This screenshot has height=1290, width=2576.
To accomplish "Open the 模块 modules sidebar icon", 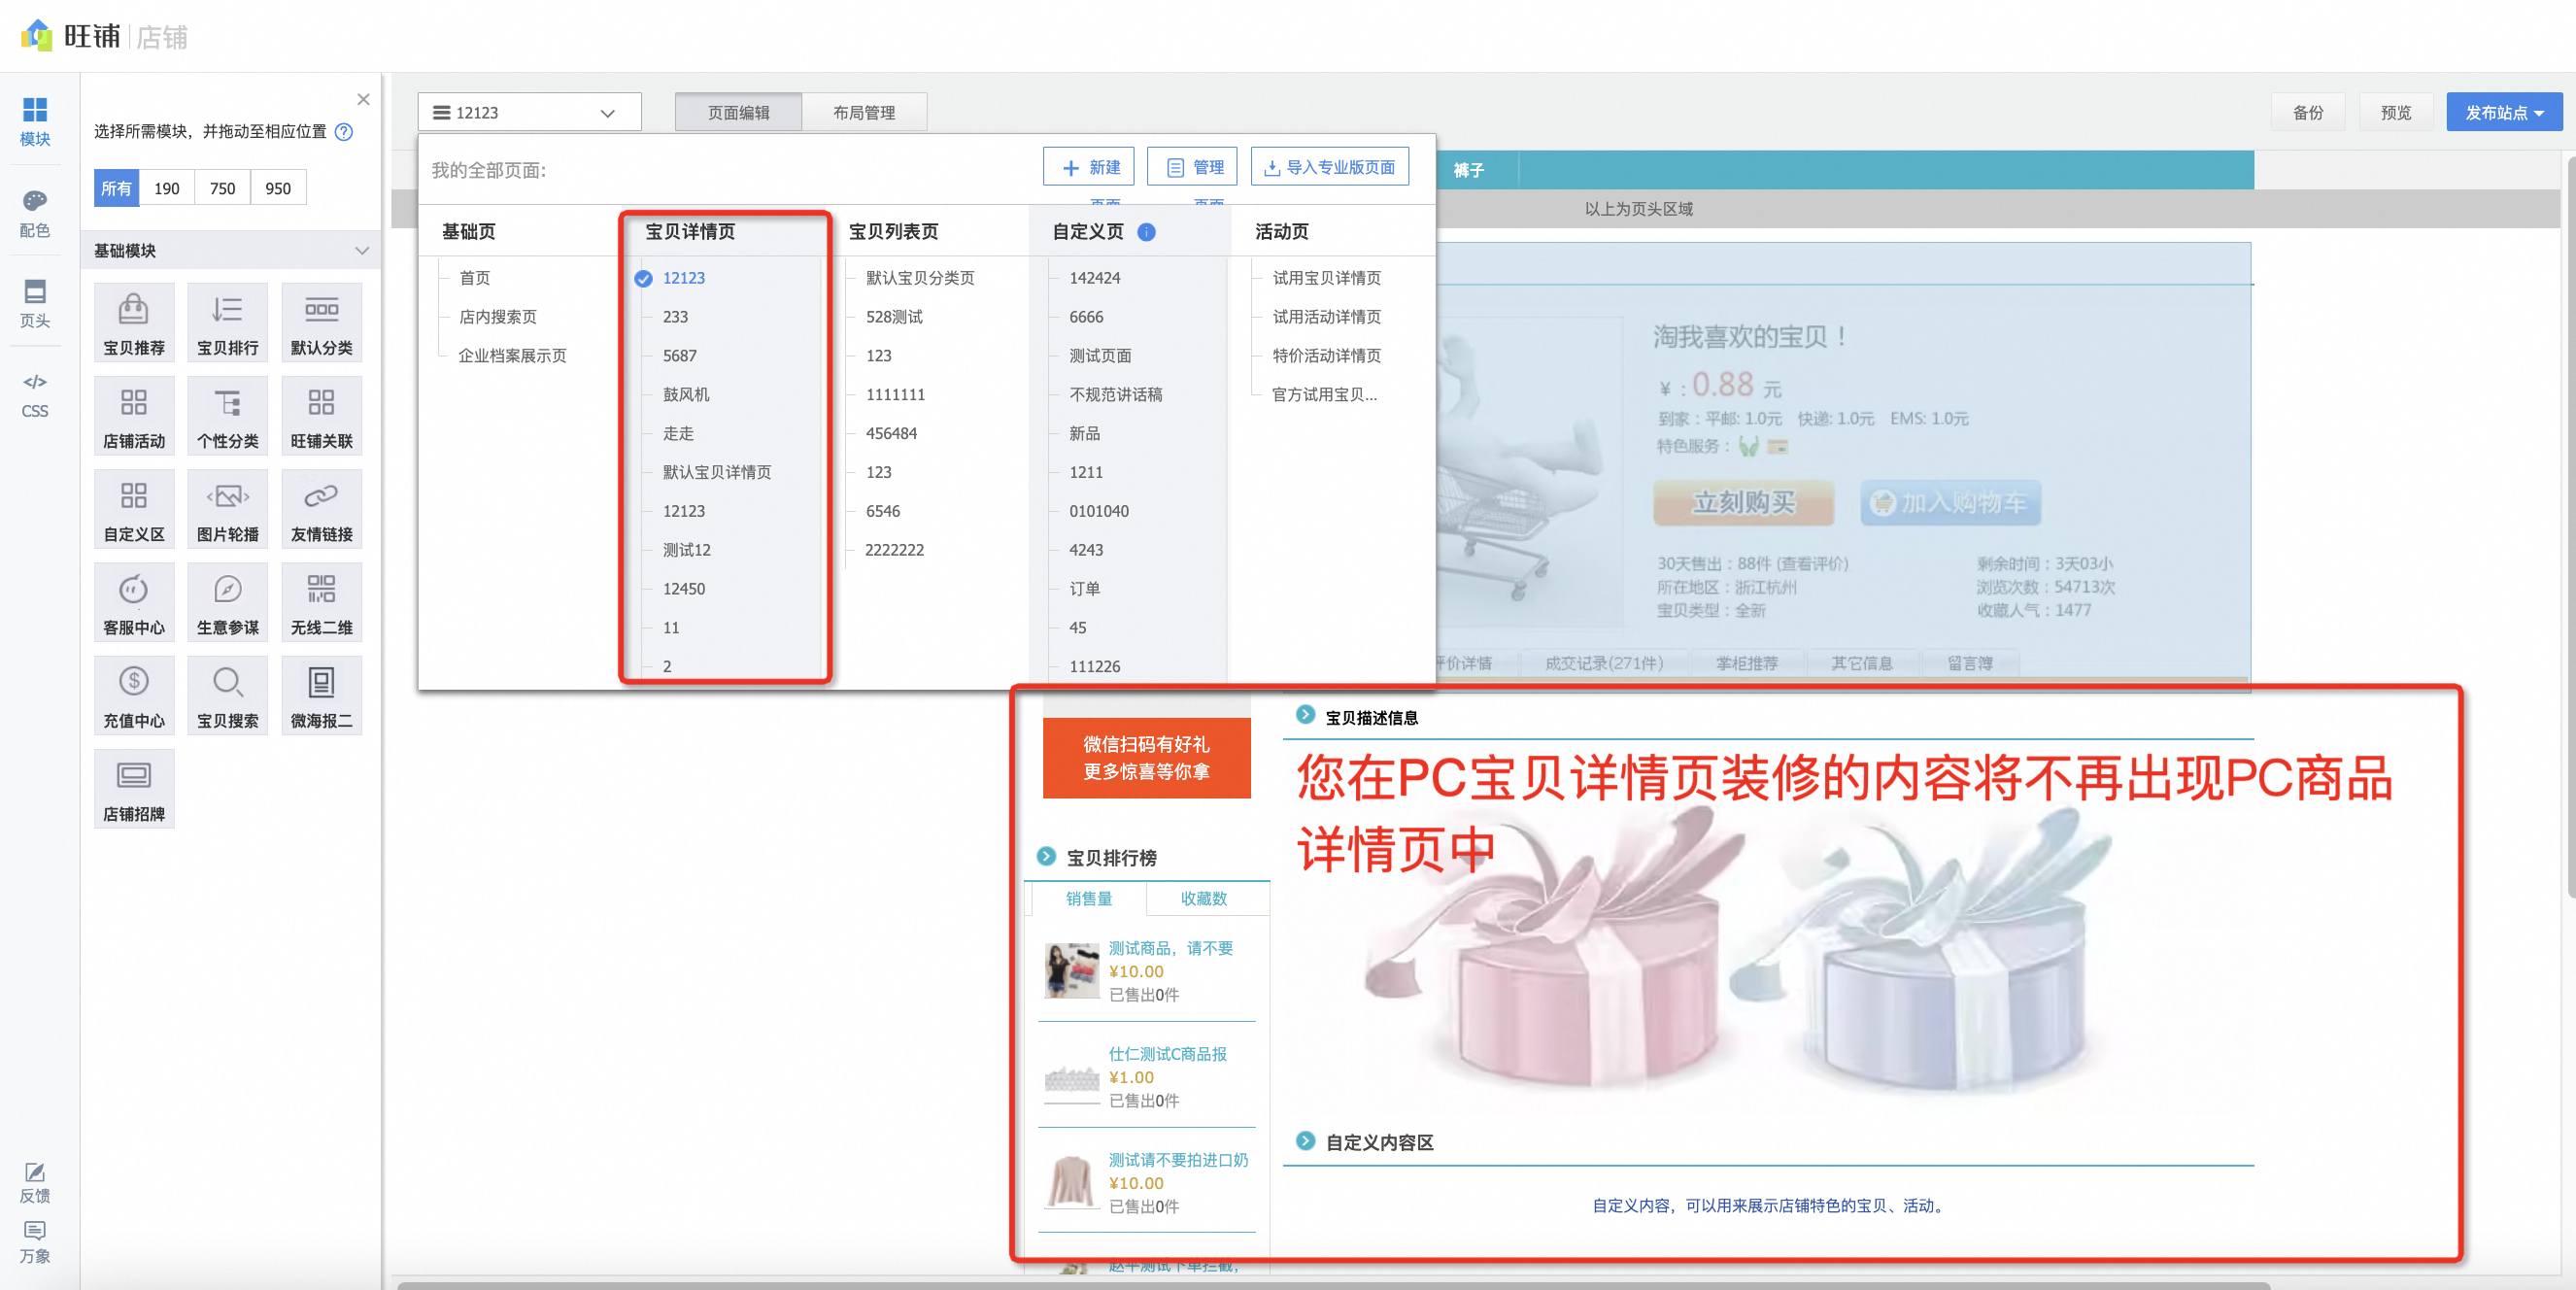I will click(x=35, y=122).
